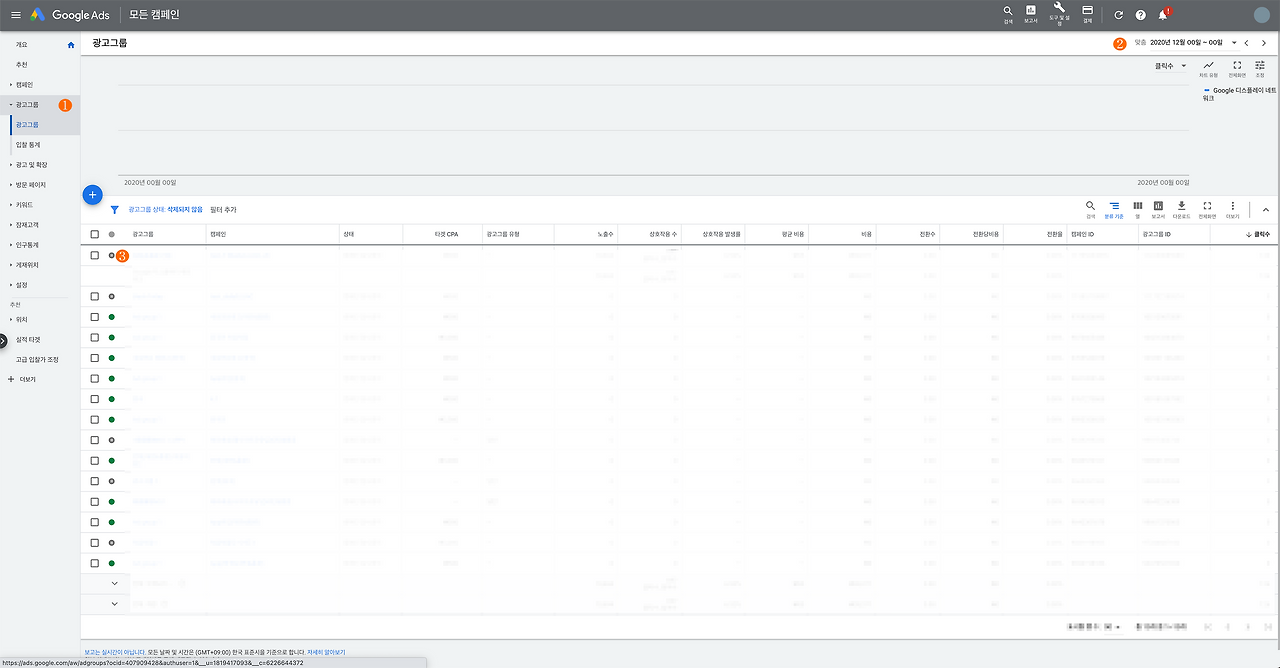This screenshot has height=668, width=1280.
Task: Click the 더보기 plus sidebar link
Action: coord(22,380)
